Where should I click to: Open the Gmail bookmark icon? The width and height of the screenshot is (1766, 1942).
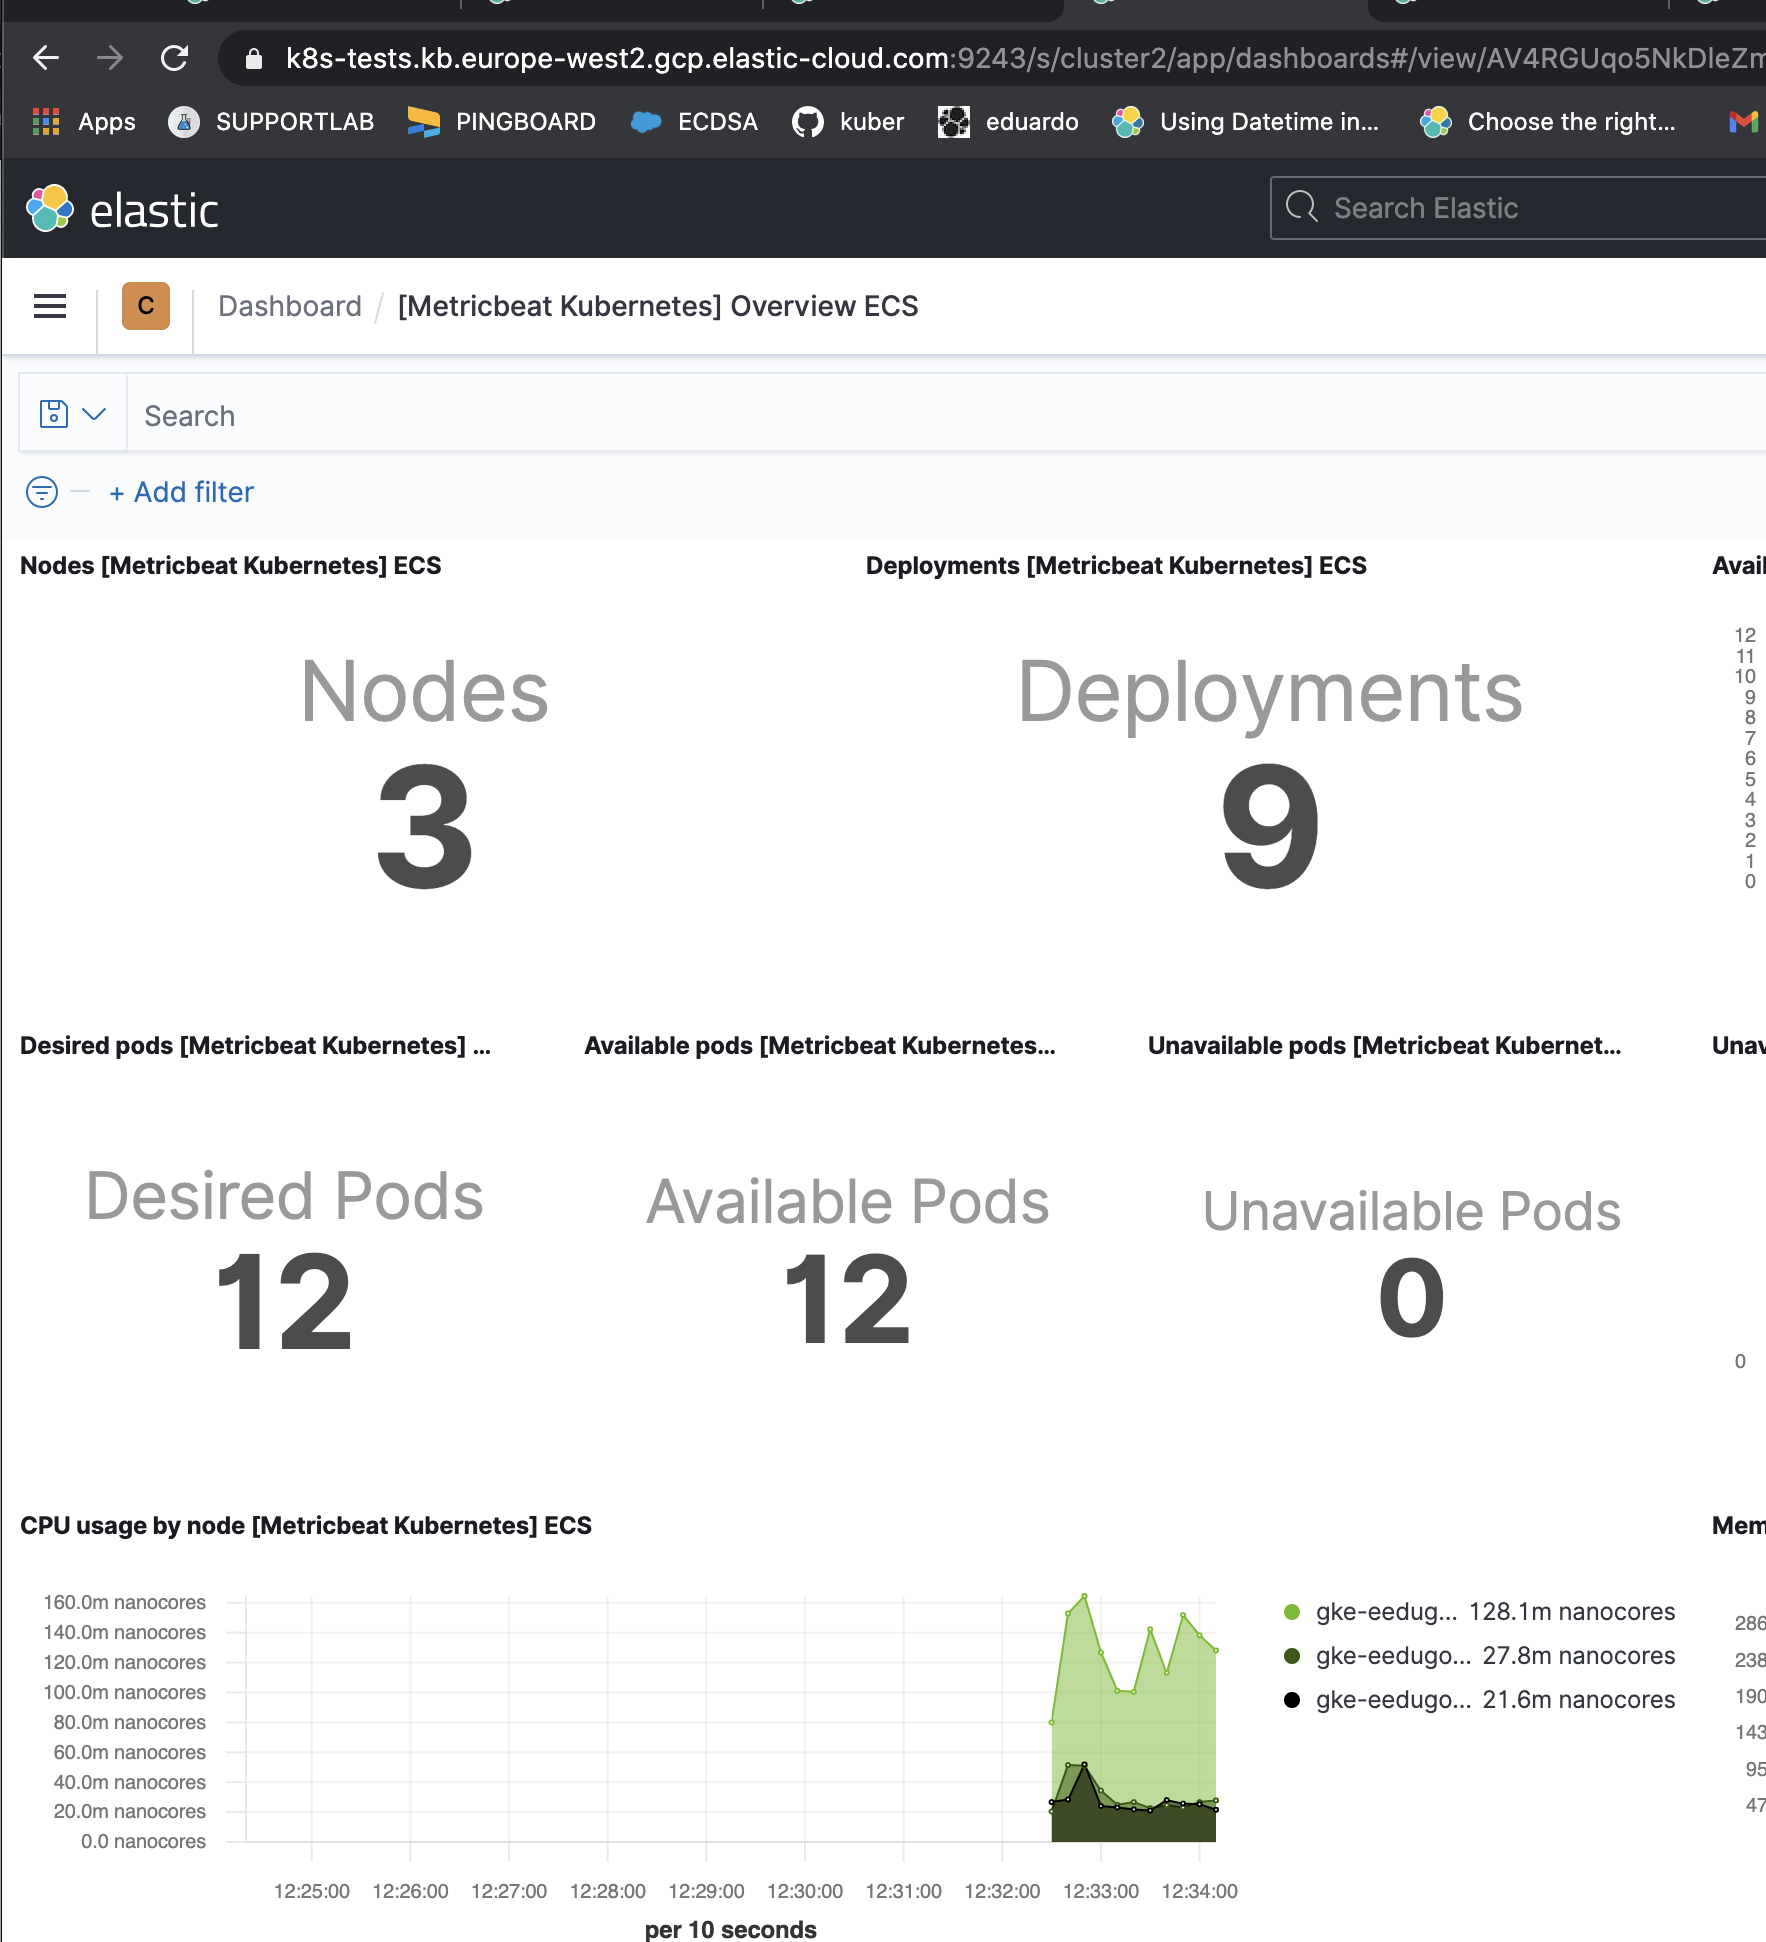click(x=1743, y=122)
